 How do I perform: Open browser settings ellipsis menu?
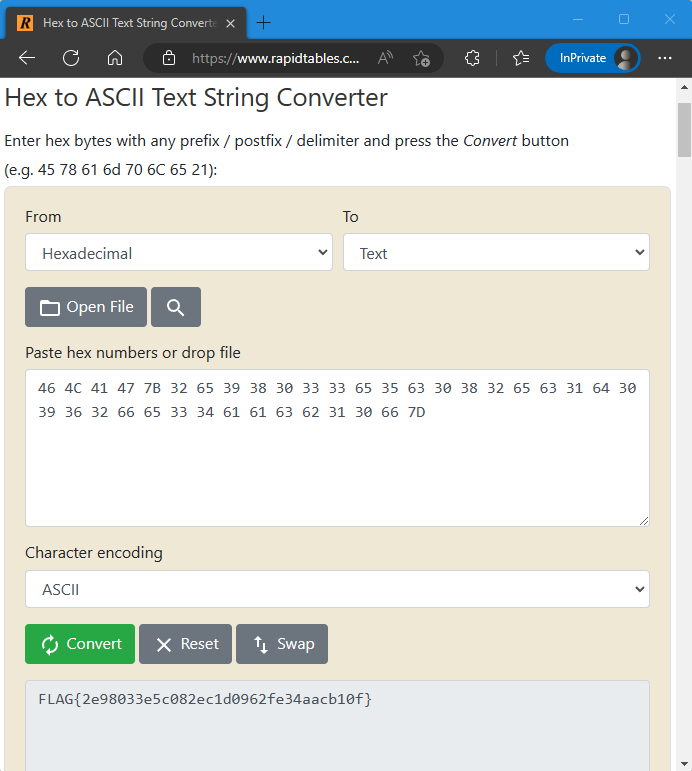pyautogui.click(x=665, y=58)
